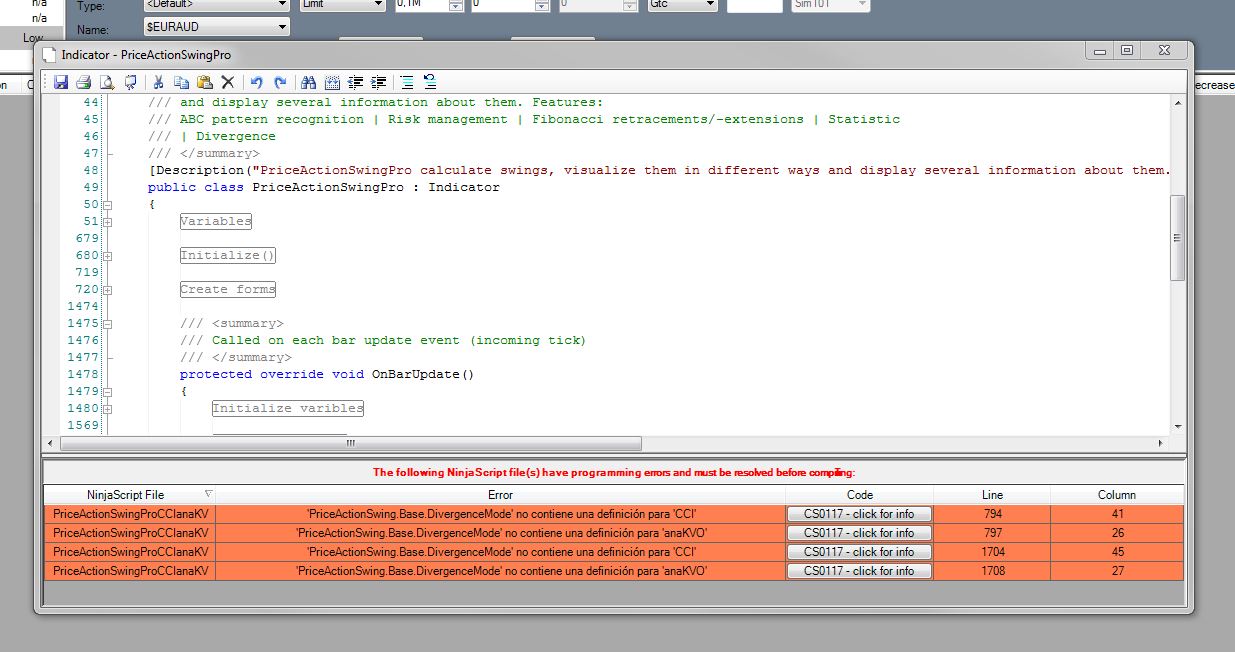Screen dimensions: 1235x652
Task: Select the 'CCI' error message on line 794
Action: [501, 514]
